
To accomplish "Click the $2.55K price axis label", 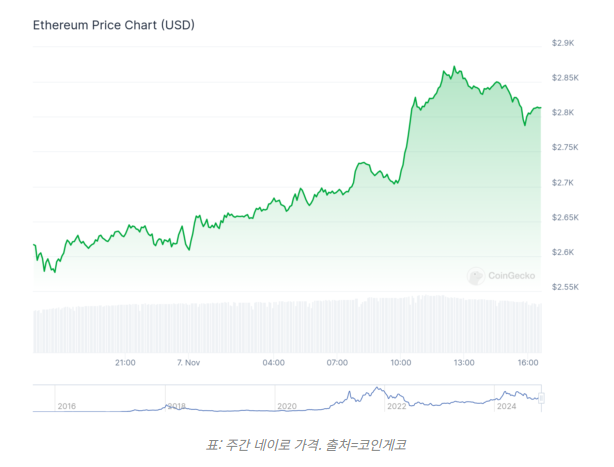I will click(x=566, y=287).
